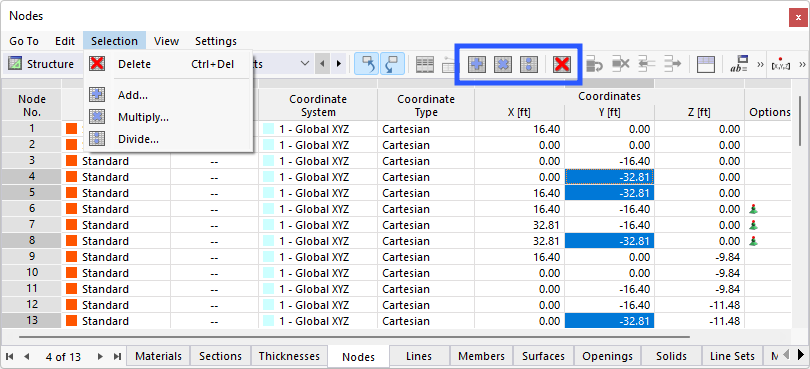Screen dimensions: 810x369
Task: Click the support option icon in row 6
Action: tap(754, 209)
